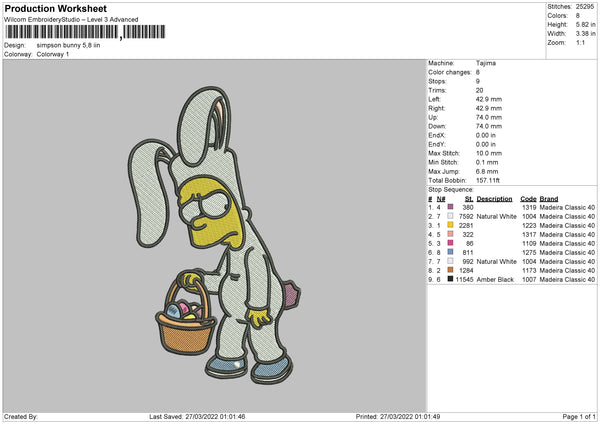Click the 'Brand' column header
Image resolution: width=600 pixels, height=424 pixels.
549,199
